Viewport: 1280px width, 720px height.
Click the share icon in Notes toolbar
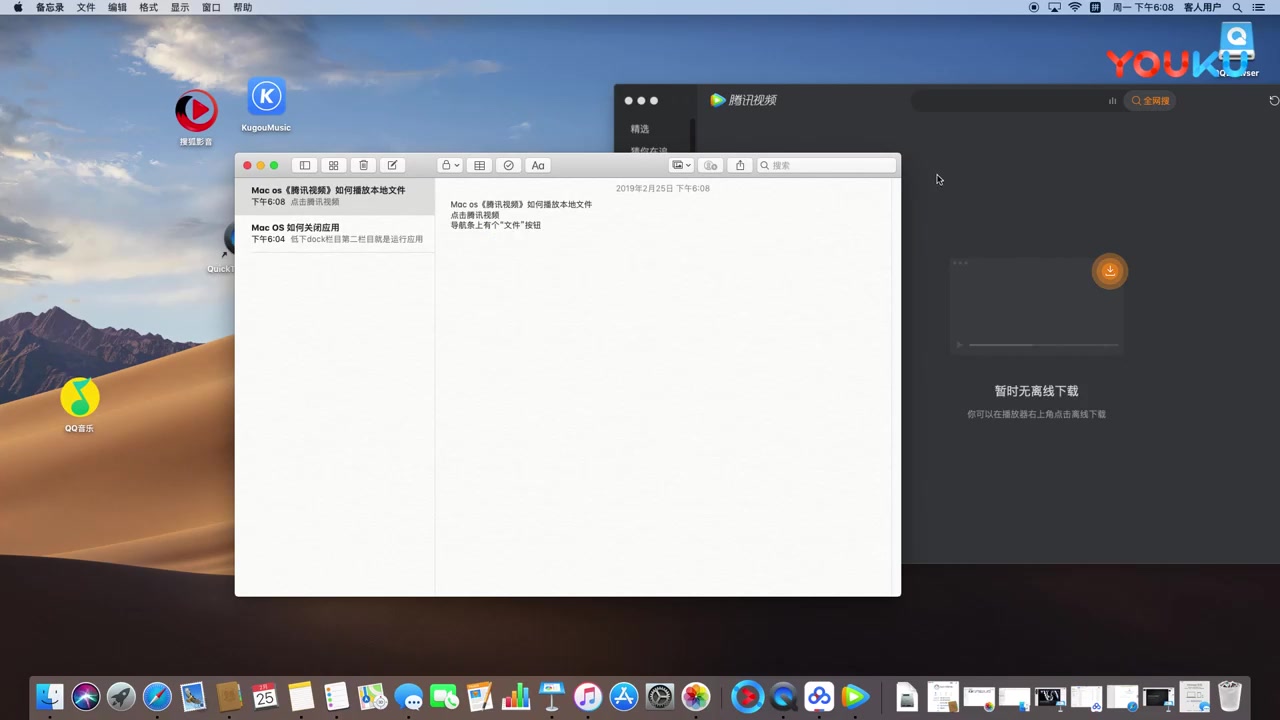pyautogui.click(x=740, y=165)
